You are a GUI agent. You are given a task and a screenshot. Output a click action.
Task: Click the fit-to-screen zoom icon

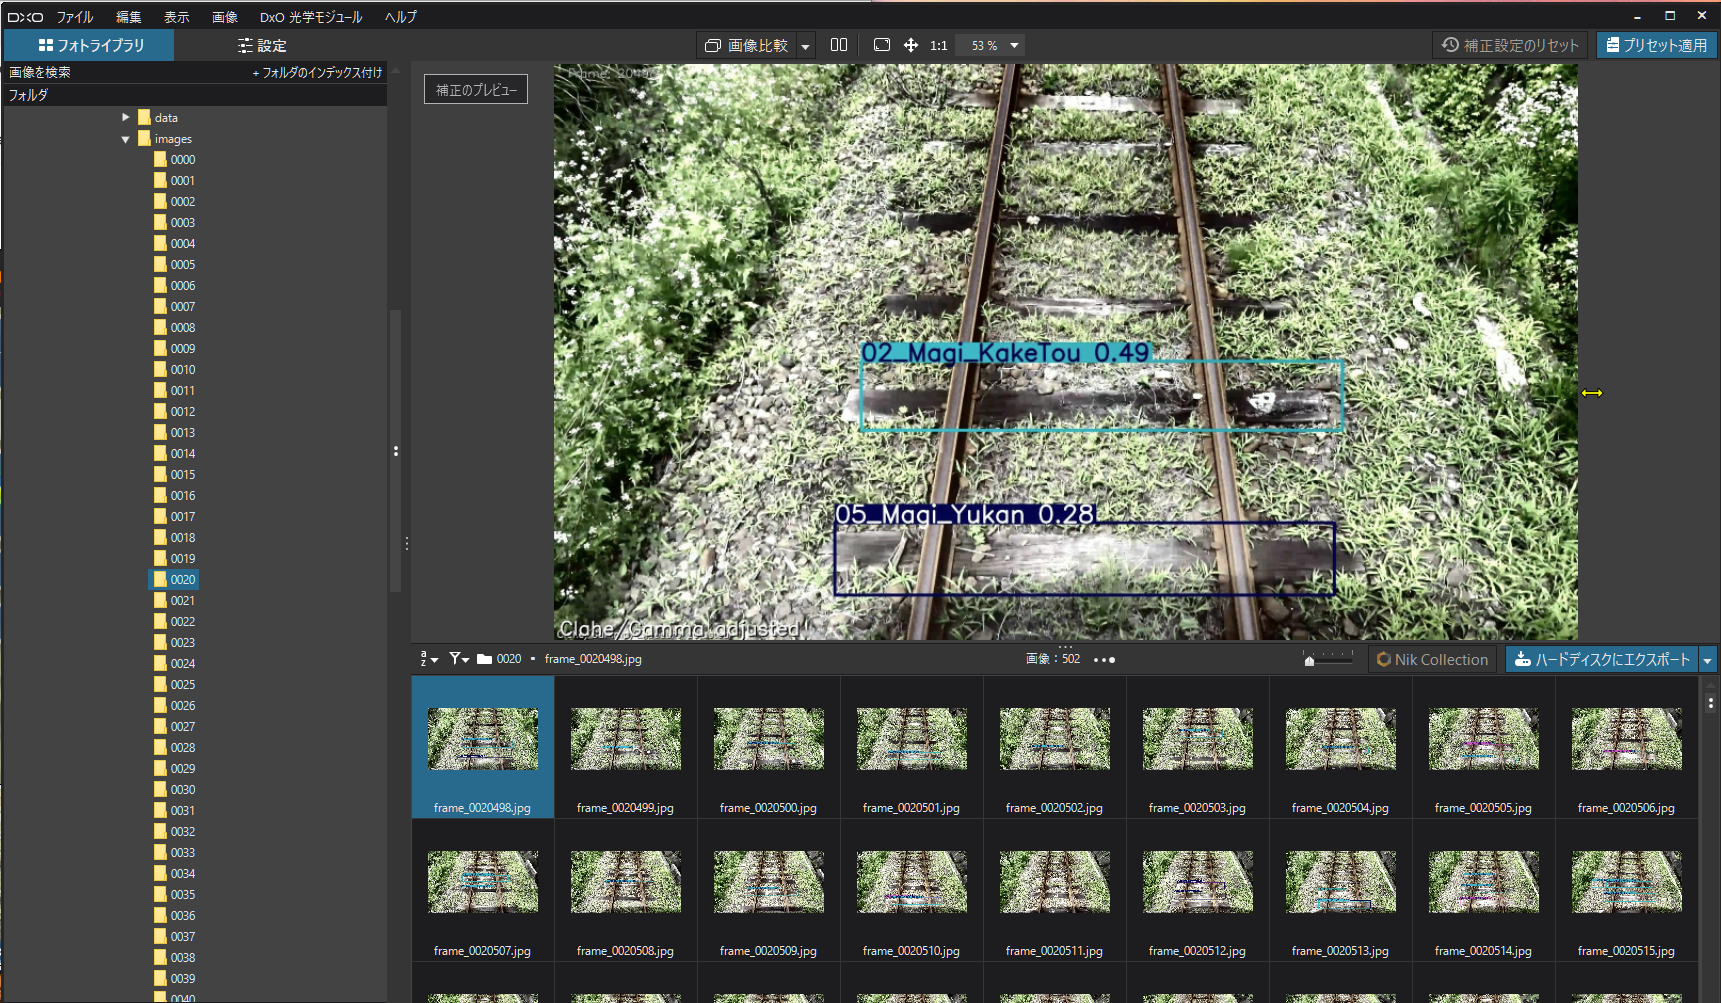click(x=881, y=45)
